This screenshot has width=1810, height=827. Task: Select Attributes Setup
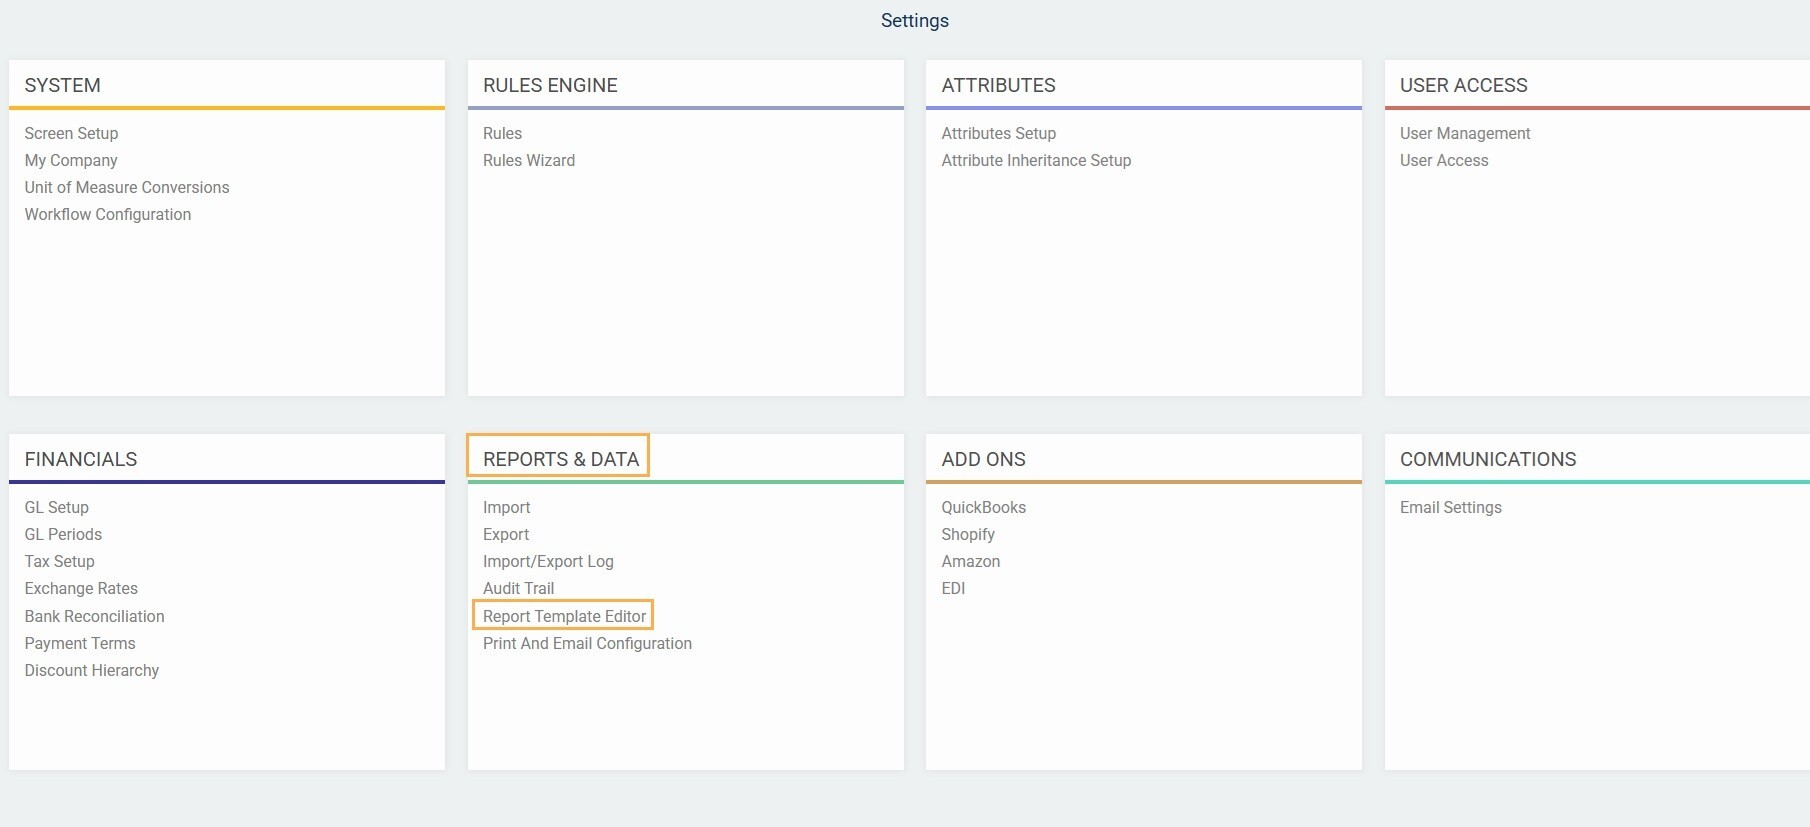(x=998, y=133)
